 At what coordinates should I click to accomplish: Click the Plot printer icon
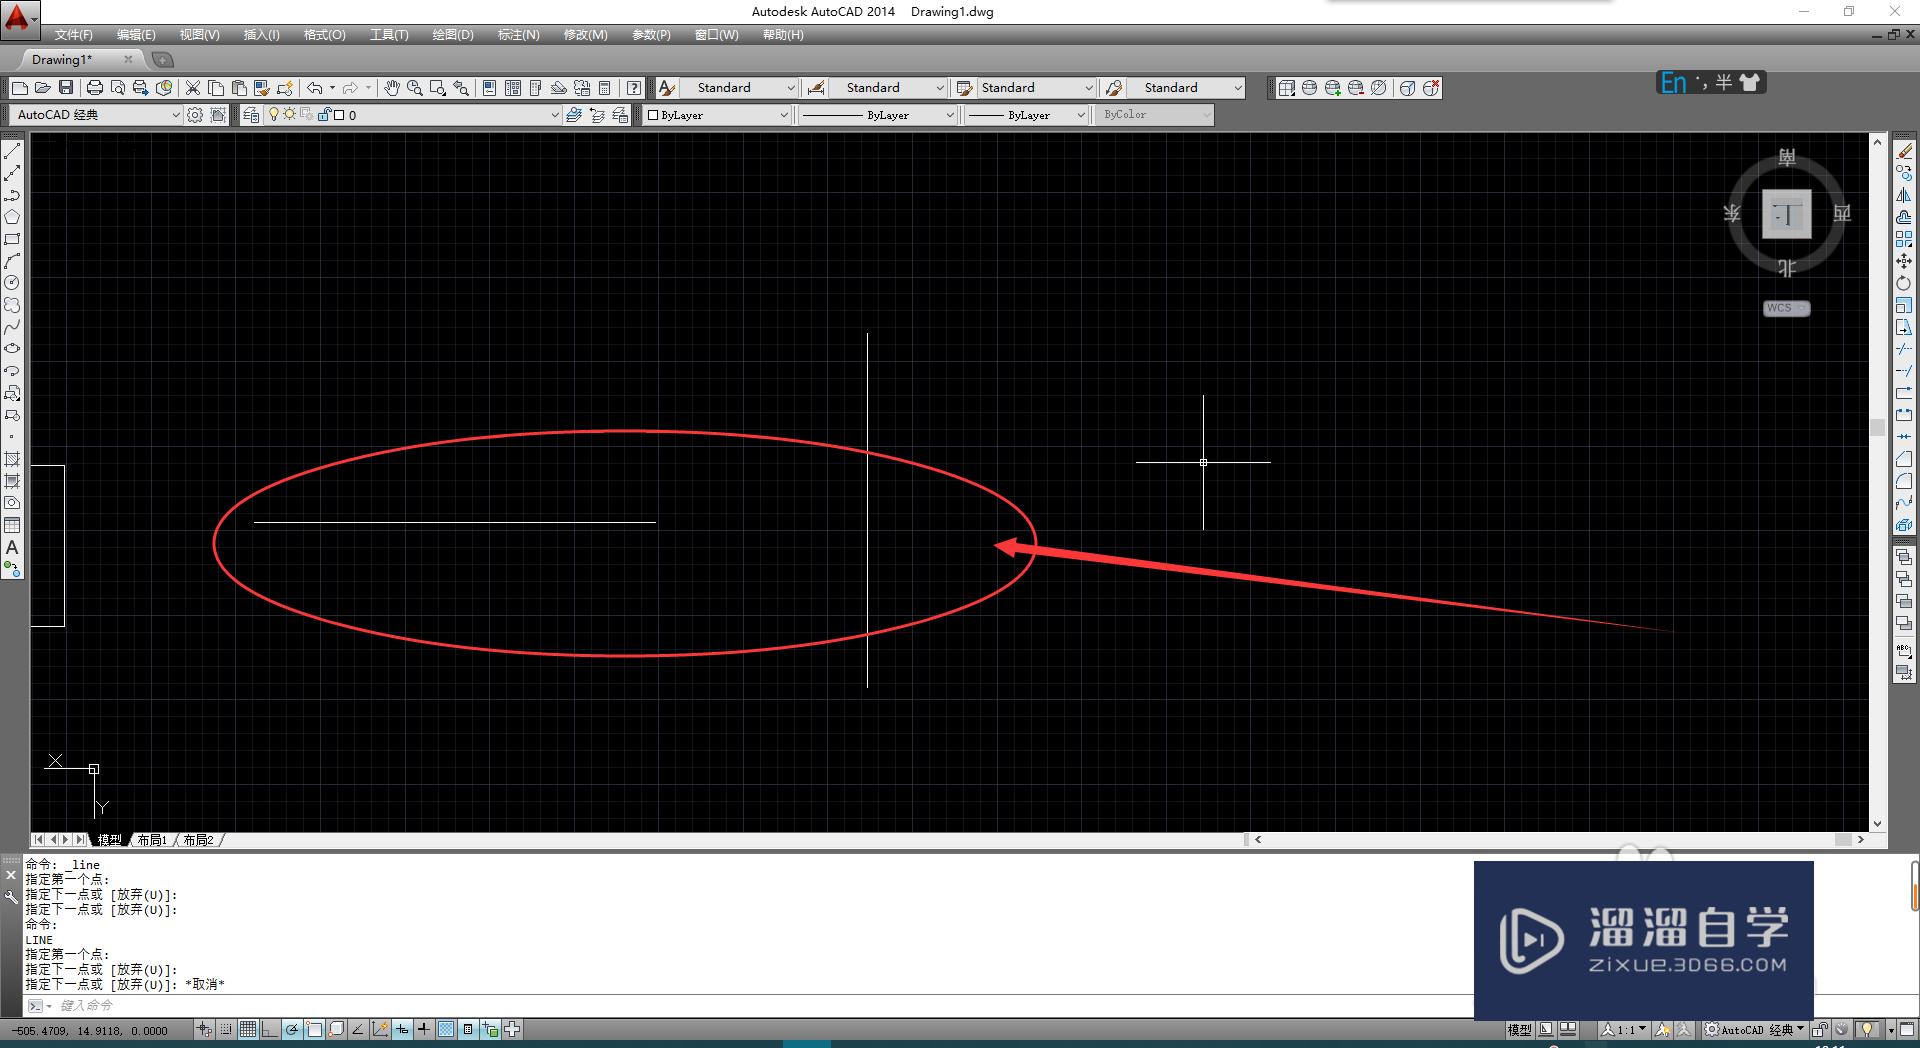[x=95, y=88]
